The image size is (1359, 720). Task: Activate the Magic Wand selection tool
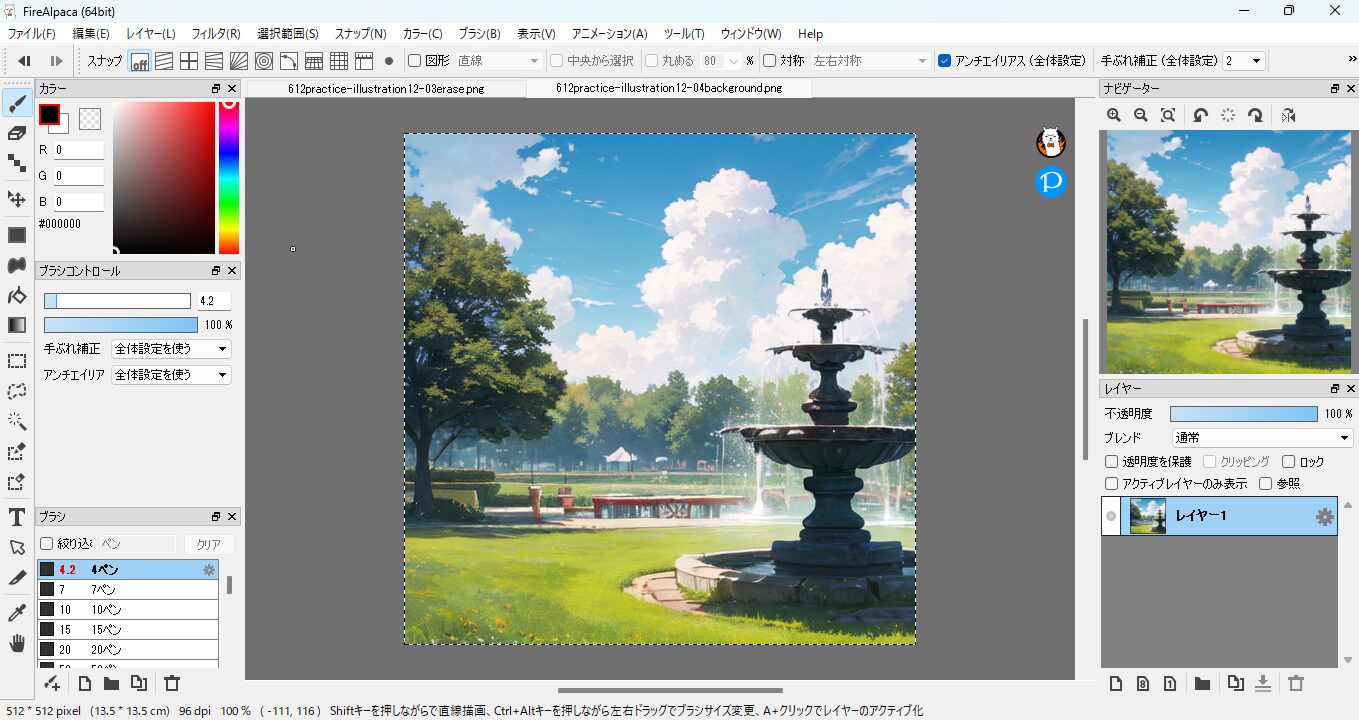coord(16,421)
